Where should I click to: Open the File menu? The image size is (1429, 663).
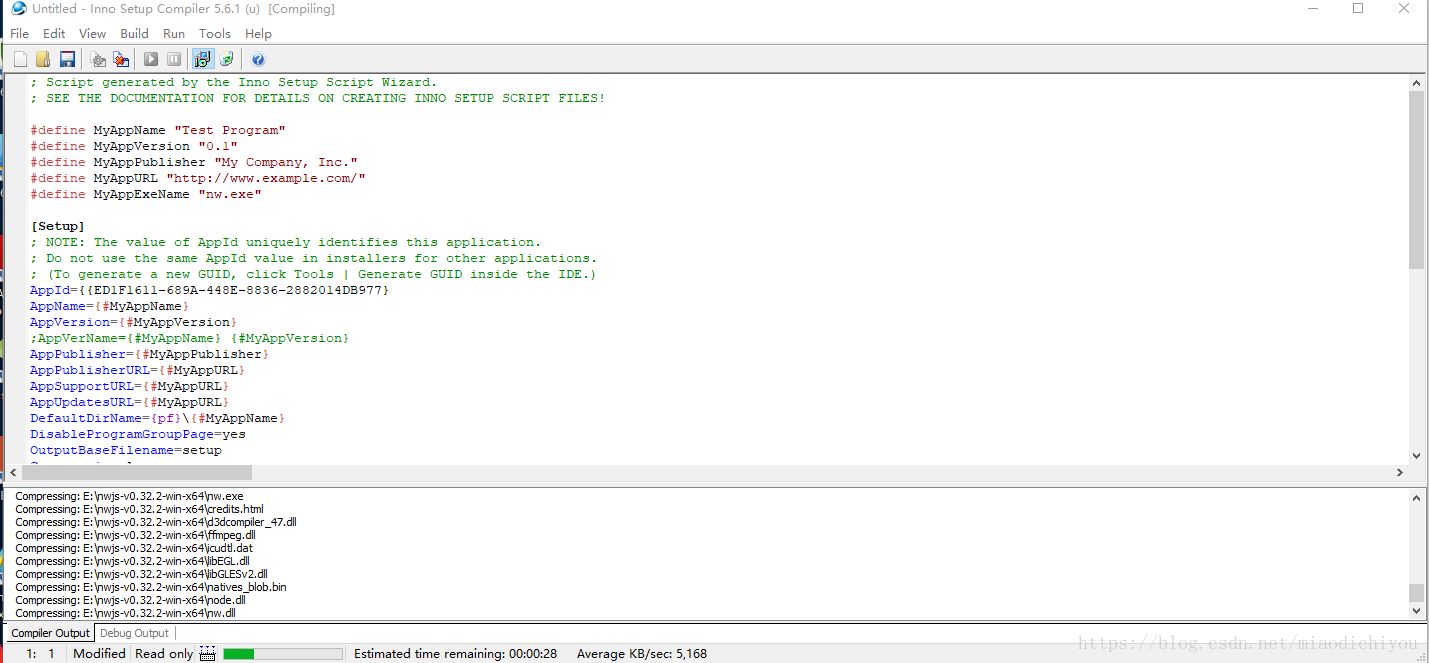coord(19,33)
